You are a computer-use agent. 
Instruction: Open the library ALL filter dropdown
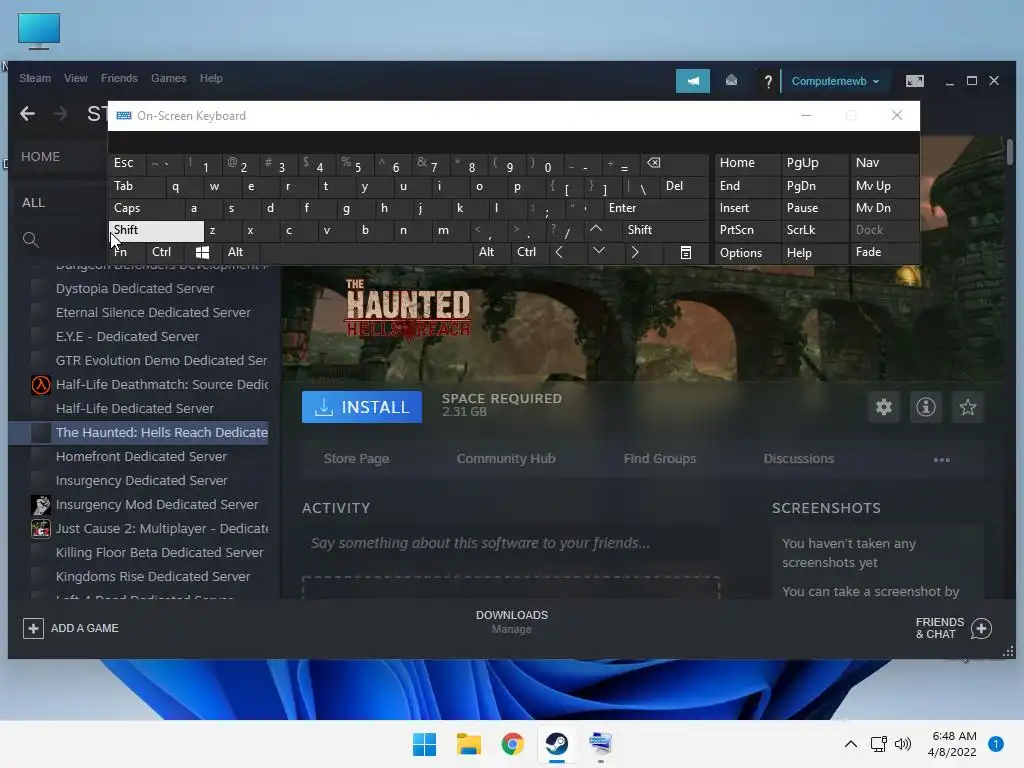[59, 203]
